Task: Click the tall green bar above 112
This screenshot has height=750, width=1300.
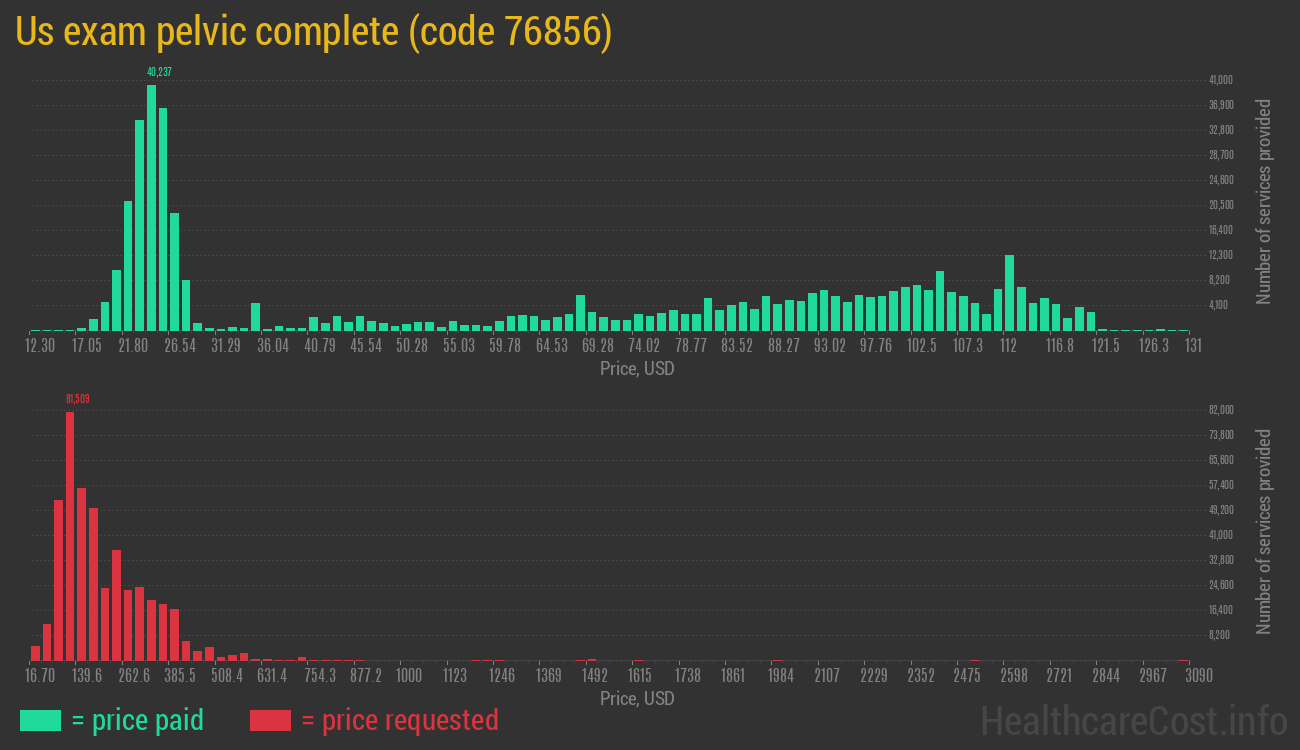Action: pos(1009,293)
